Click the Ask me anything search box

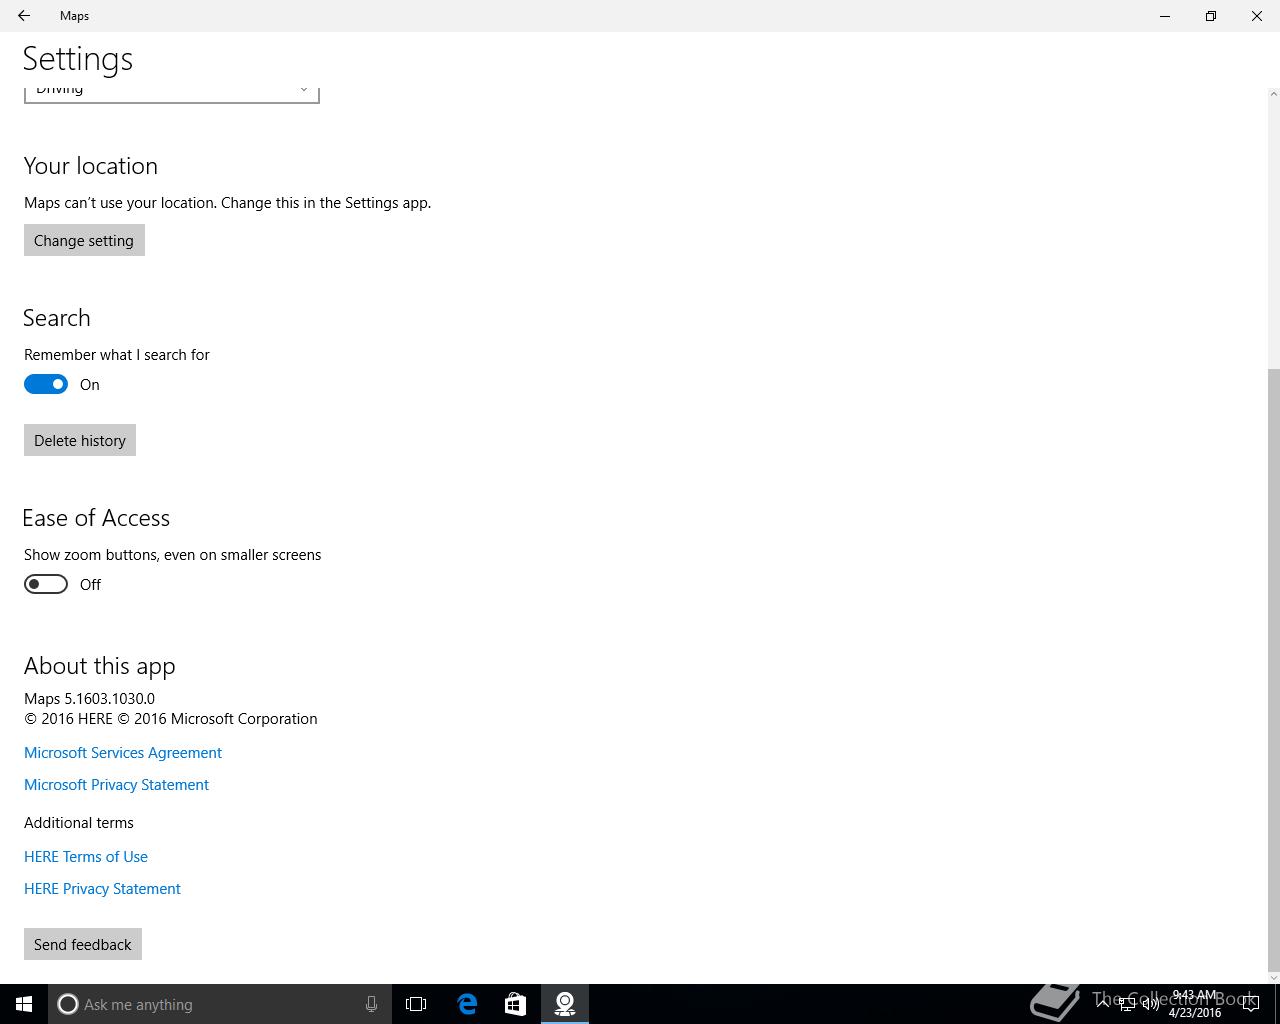click(x=218, y=1004)
